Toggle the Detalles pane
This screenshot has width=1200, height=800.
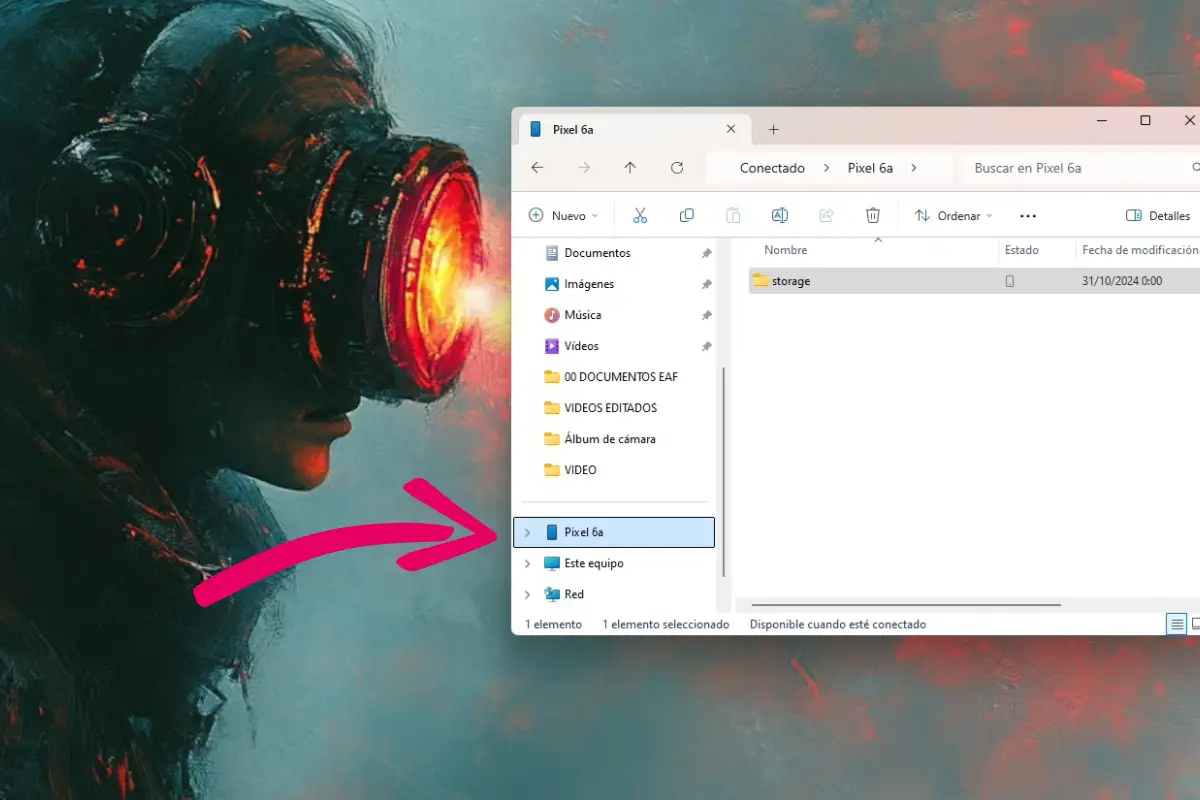[1158, 215]
